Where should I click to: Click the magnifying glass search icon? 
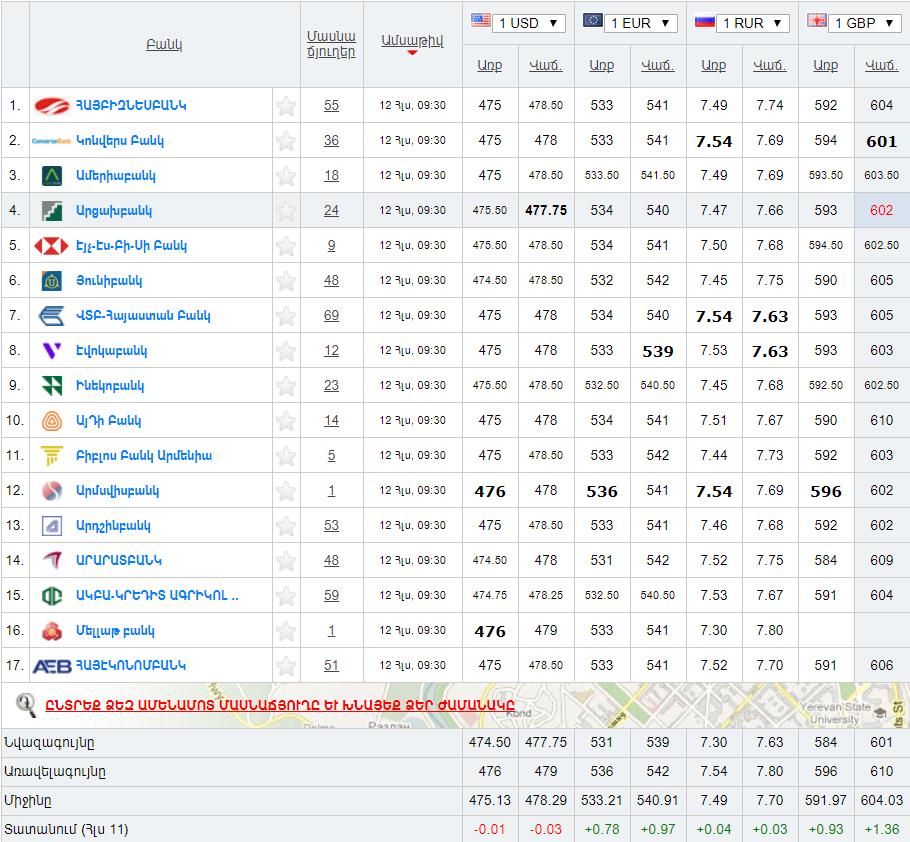(26, 705)
